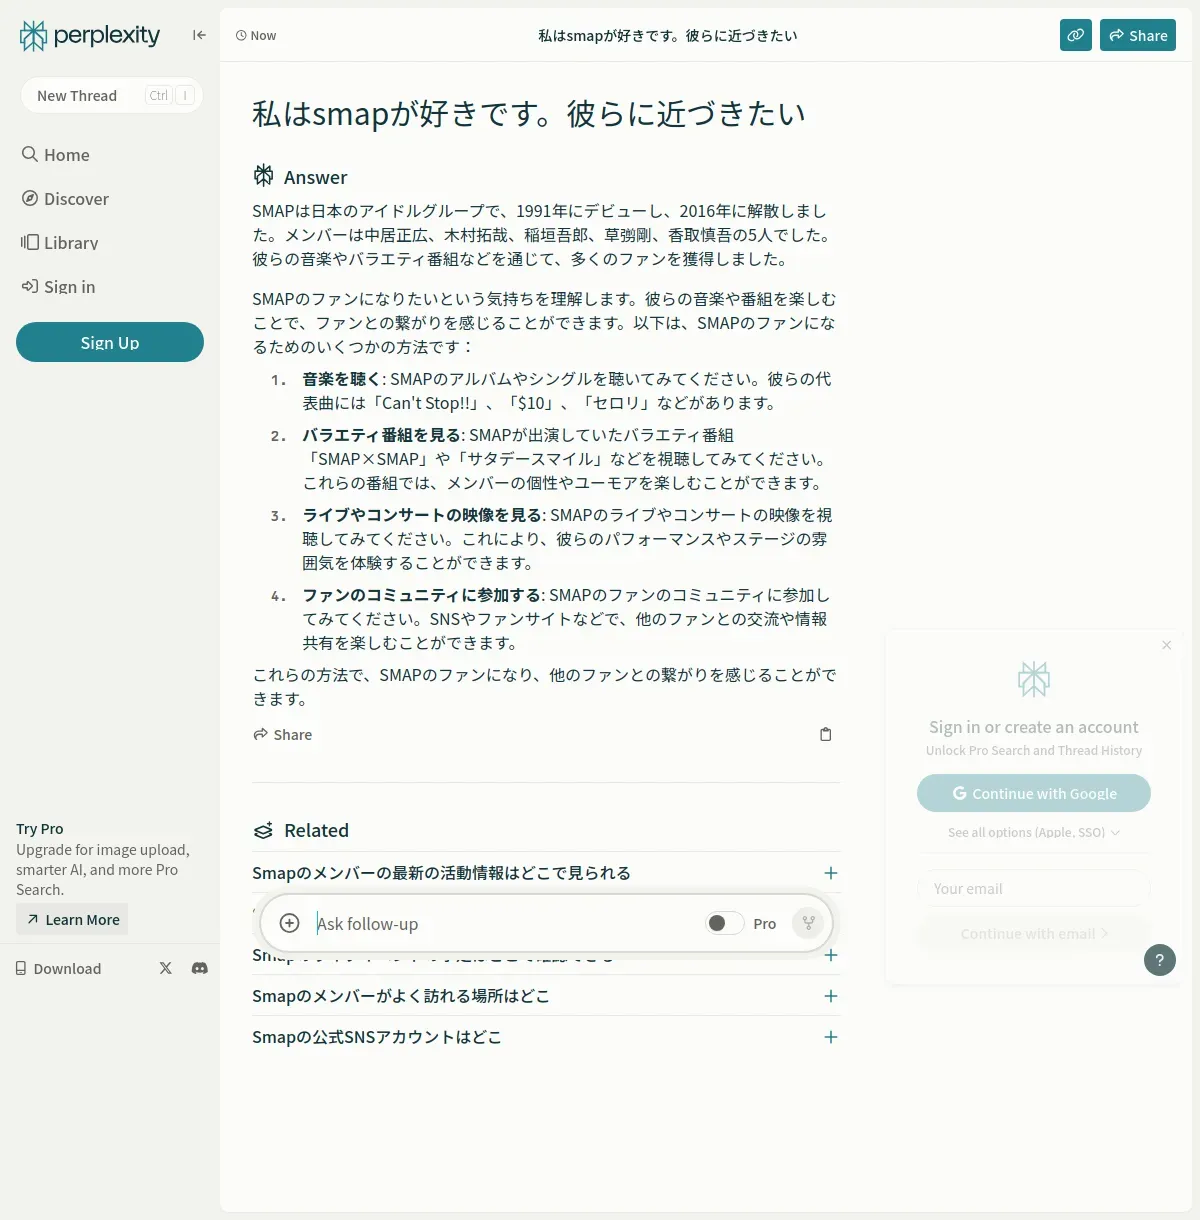The image size is (1200, 1220).
Task: Click related question text Smapのメンバーがよく訪れる場所はどこ
Action: click(x=400, y=996)
